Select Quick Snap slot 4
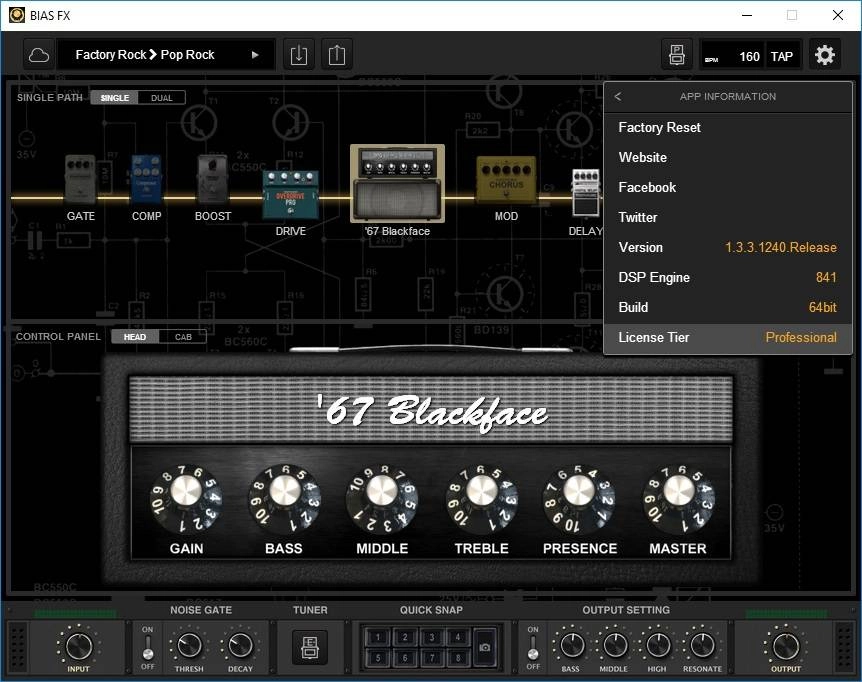Image resolution: width=862 pixels, height=682 pixels. pos(457,637)
